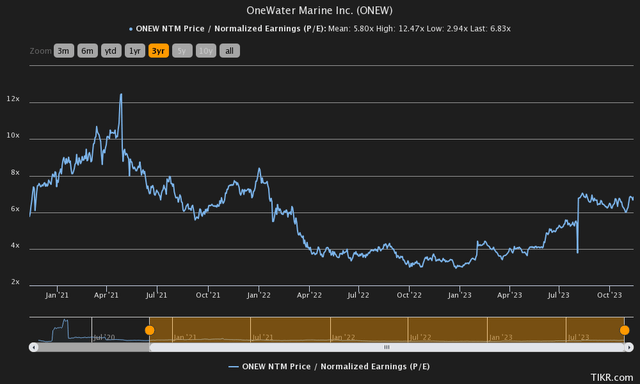The height and width of the screenshot is (384, 640).
Task: Click the Oct '21 x-axis label
Action: [x=208, y=295]
